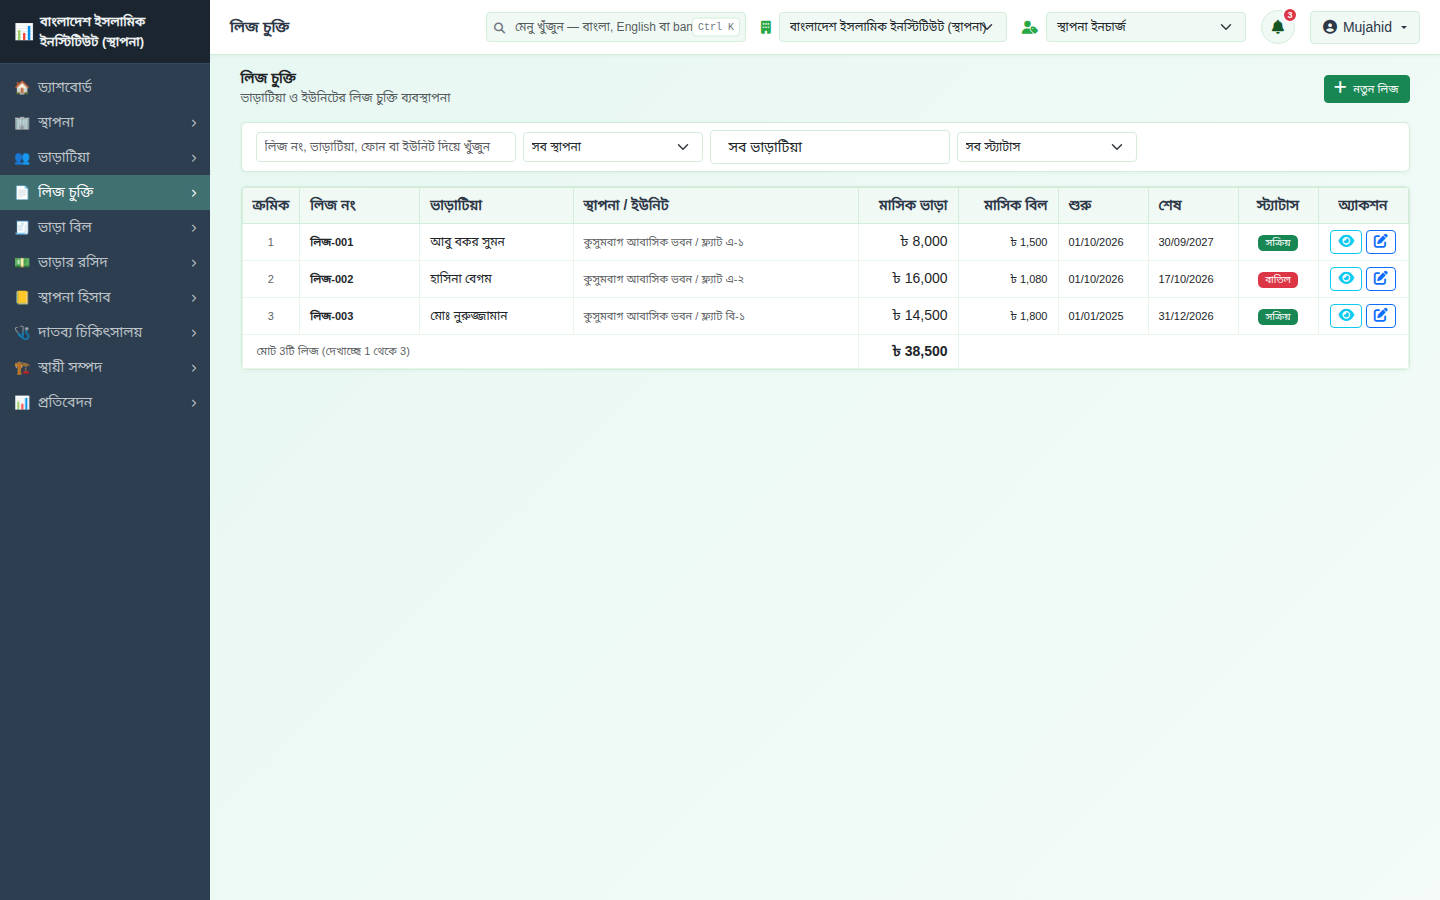This screenshot has height=900, width=1440.
Task: Click the green user icon beside স্থাপনা ইনচার্জ
Action: pos(1029,27)
